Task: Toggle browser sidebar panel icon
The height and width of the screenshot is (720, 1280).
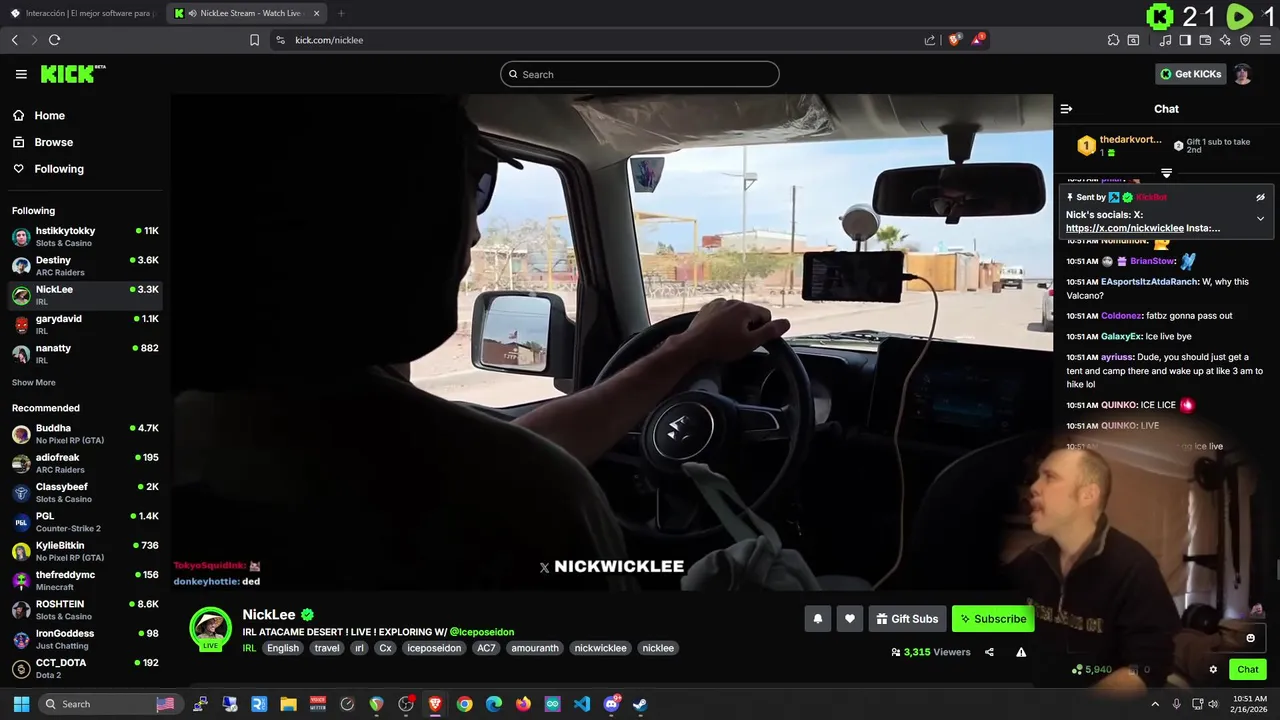Action: point(1185,40)
